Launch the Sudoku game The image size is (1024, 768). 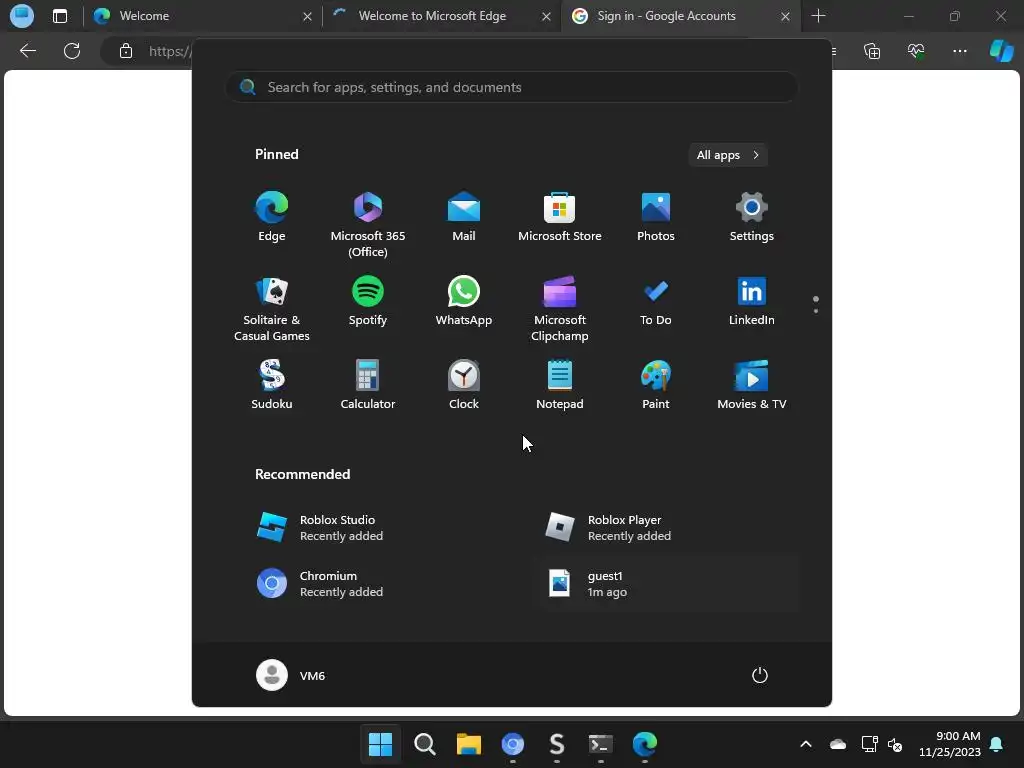click(272, 385)
